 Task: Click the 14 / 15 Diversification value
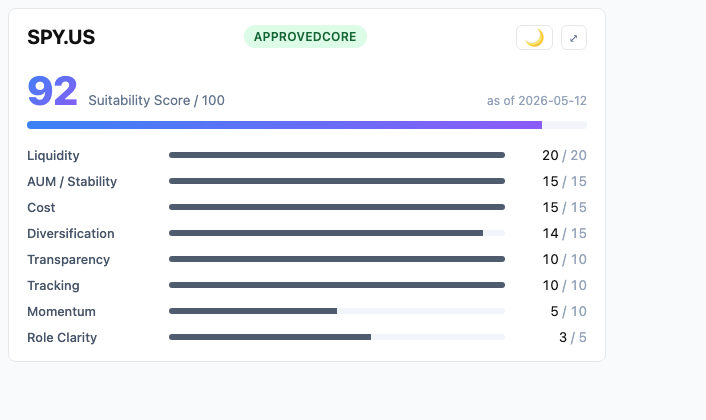tap(565, 233)
